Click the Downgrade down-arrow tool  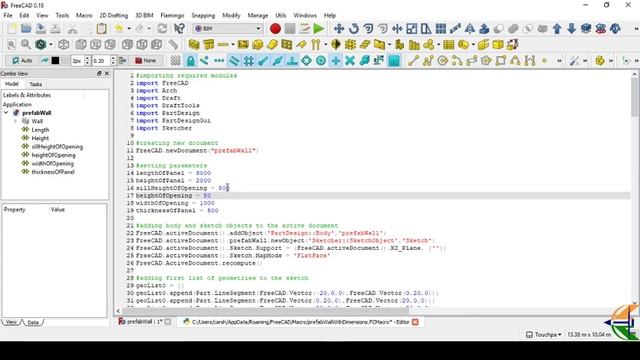571,29
